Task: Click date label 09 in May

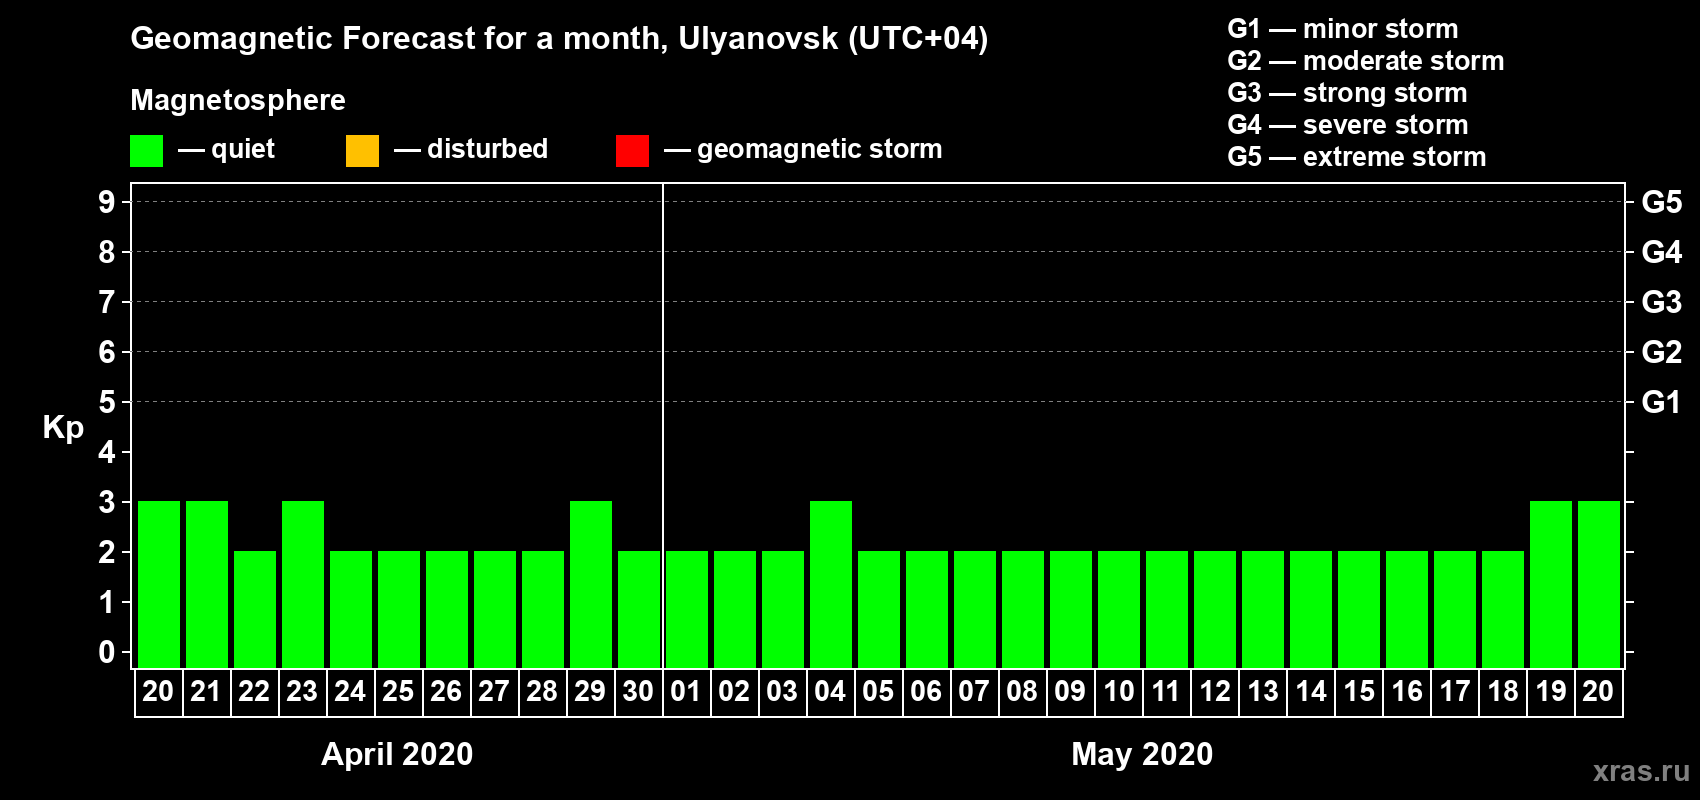Action: (1070, 691)
